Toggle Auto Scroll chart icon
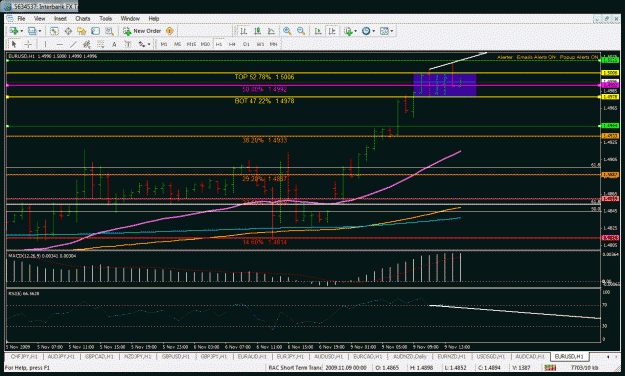Screen dimensions: 625x376 click(x=318, y=31)
